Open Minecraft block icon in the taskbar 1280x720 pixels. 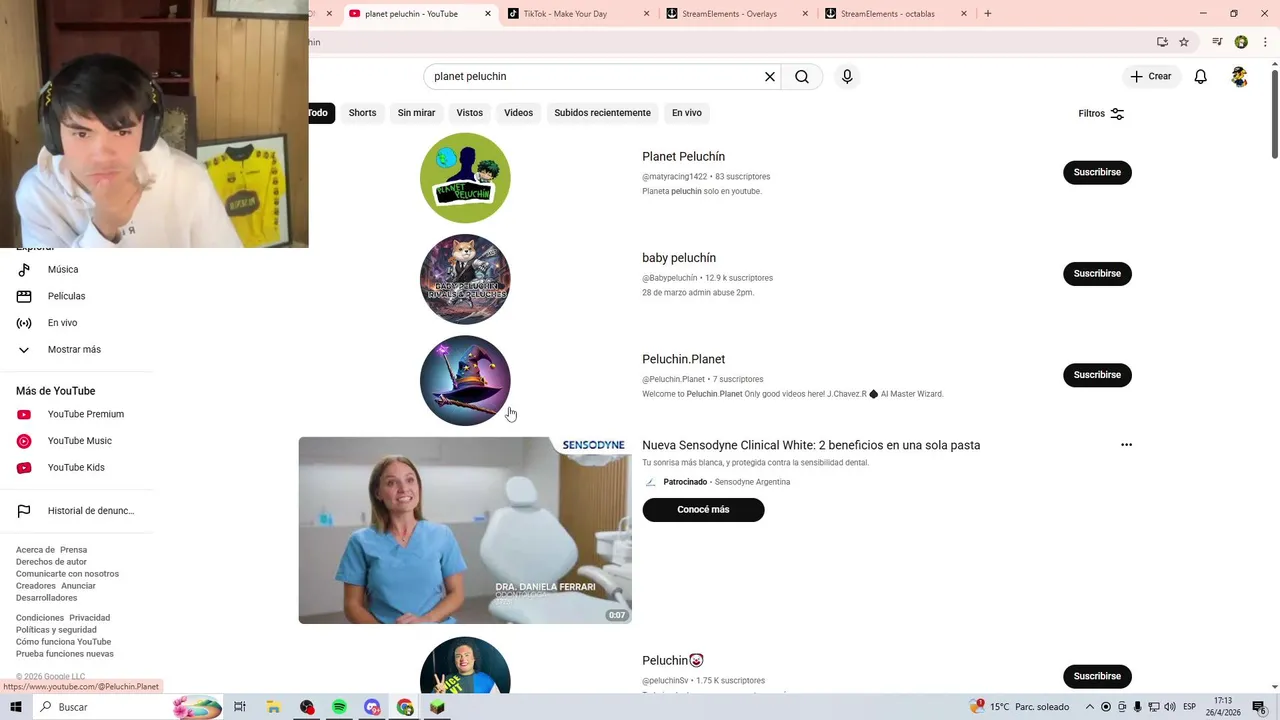[437, 707]
